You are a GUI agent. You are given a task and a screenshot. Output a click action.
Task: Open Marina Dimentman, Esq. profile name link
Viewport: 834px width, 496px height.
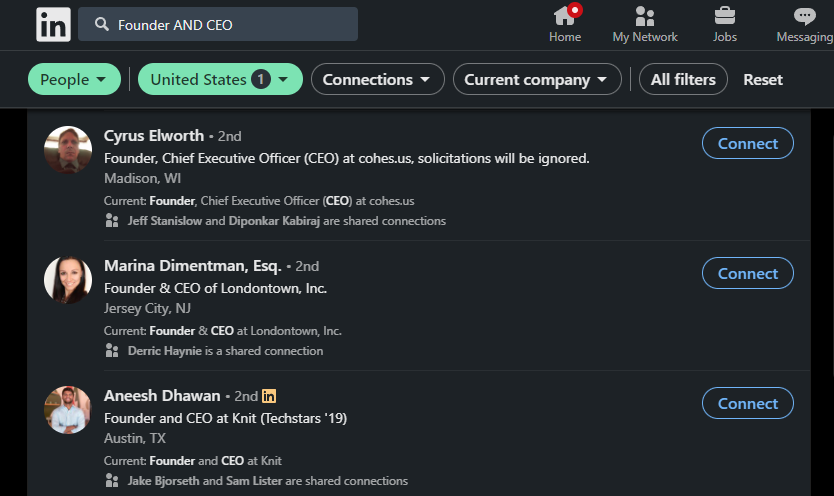[x=193, y=266]
